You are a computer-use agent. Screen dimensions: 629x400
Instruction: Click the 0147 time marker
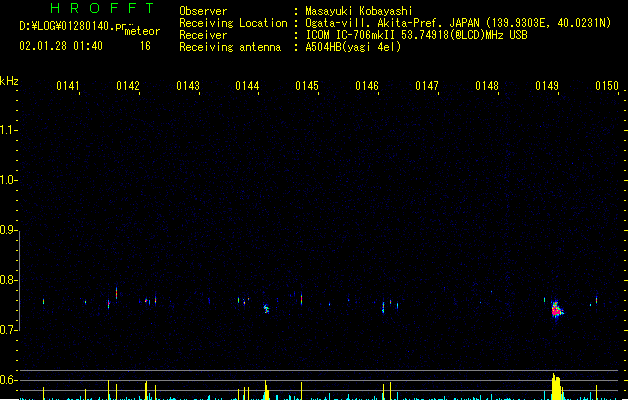pyautogui.click(x=427, y=86)
